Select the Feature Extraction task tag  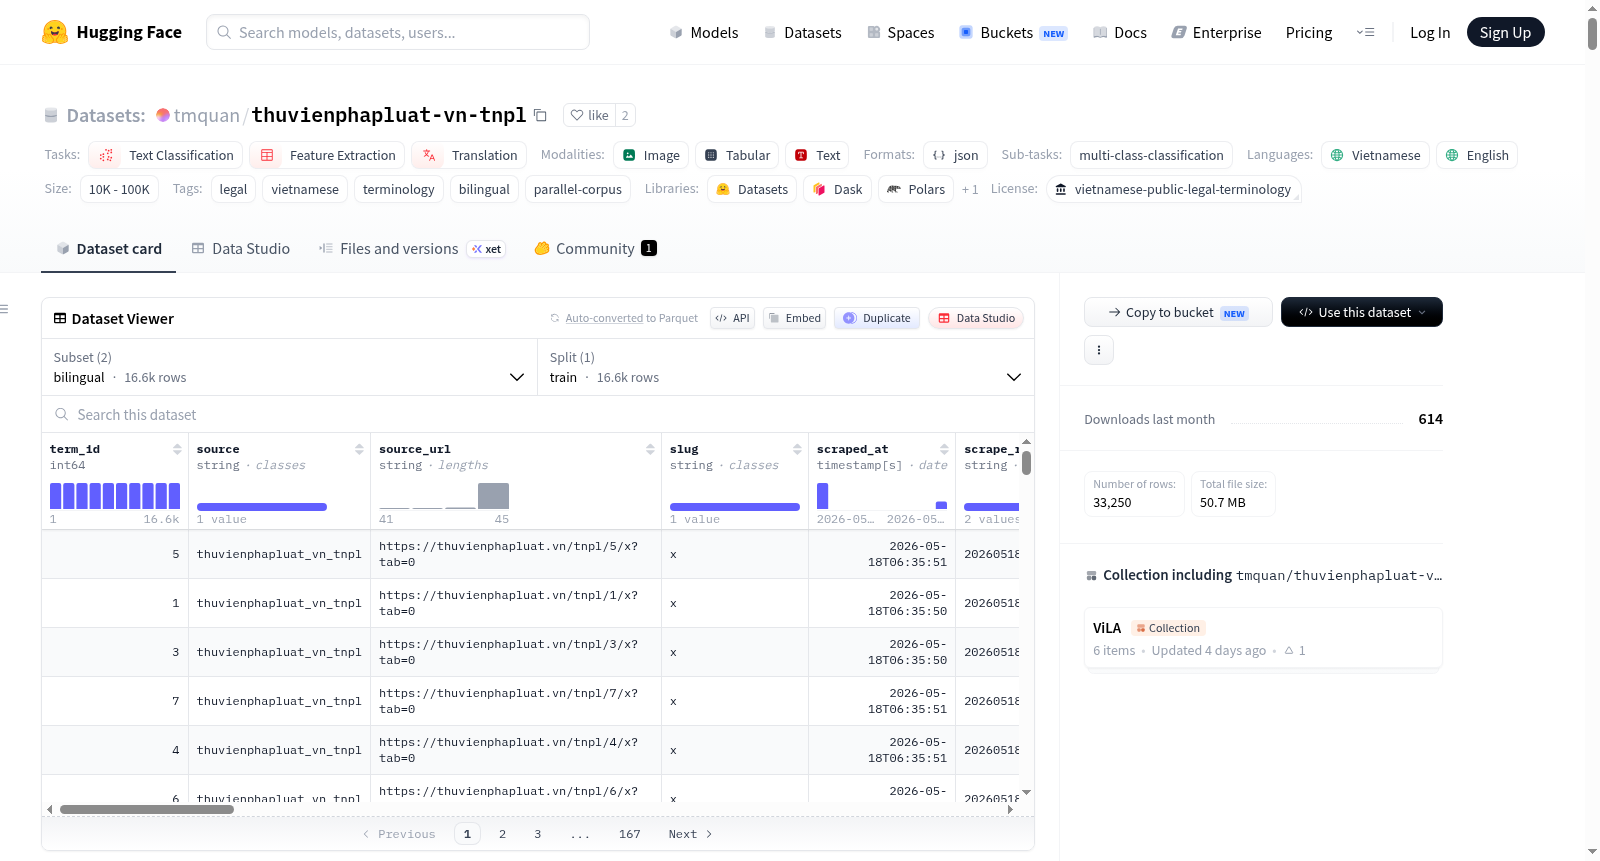pos(328,155)
